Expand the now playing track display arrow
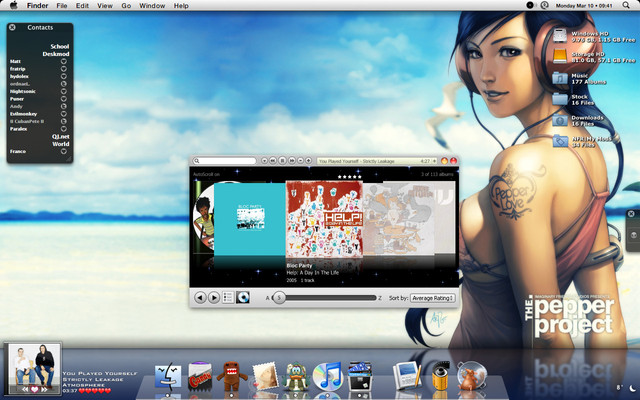The image size is (640, 400). [434, 161]
